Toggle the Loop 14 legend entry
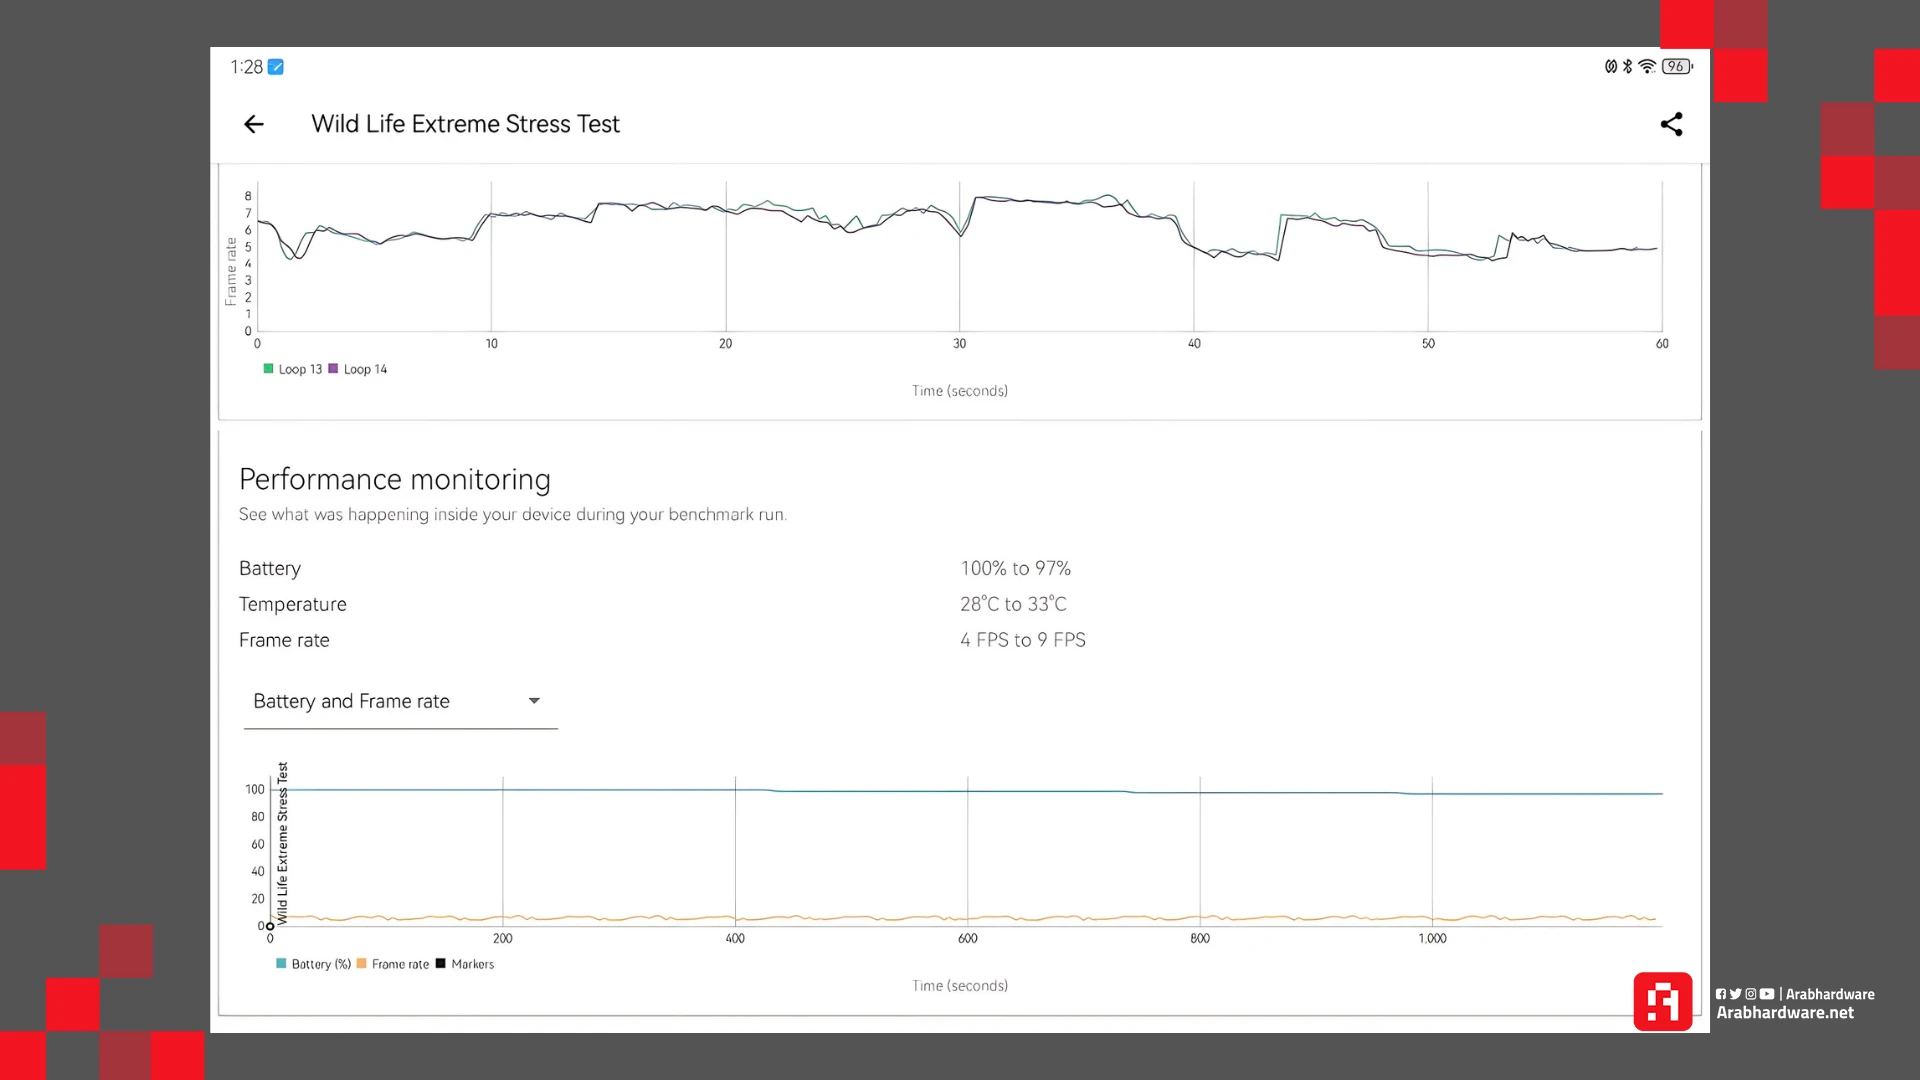Image resolution: width=1920 pixels, height=1080 pixels. click(x=358, y=369)
